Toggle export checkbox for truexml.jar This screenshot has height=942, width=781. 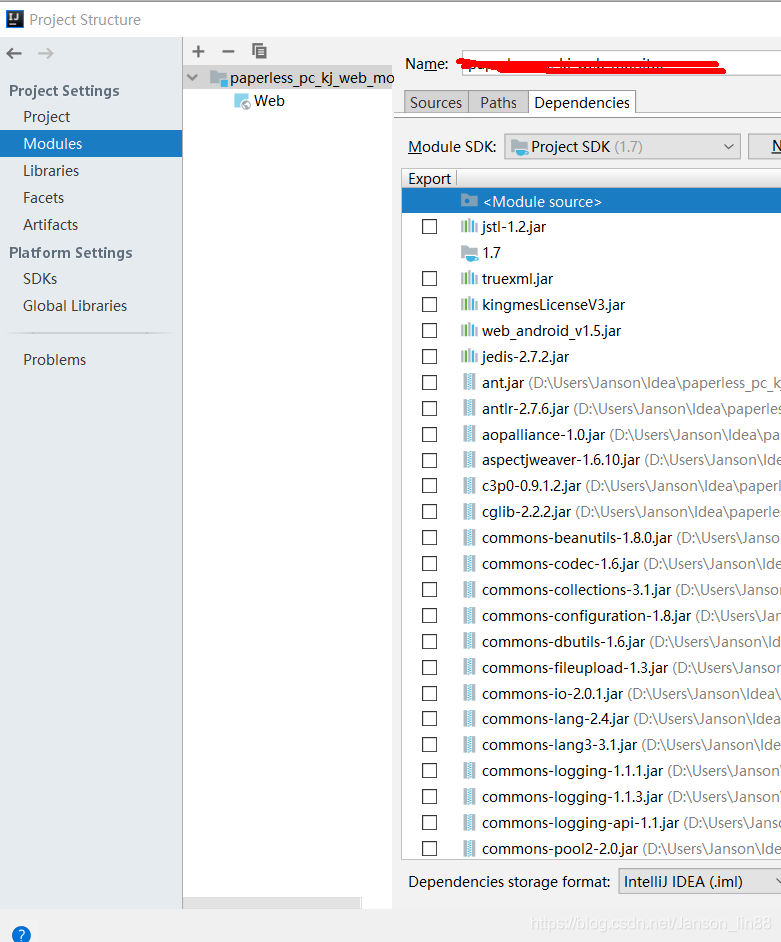[430, 279]
